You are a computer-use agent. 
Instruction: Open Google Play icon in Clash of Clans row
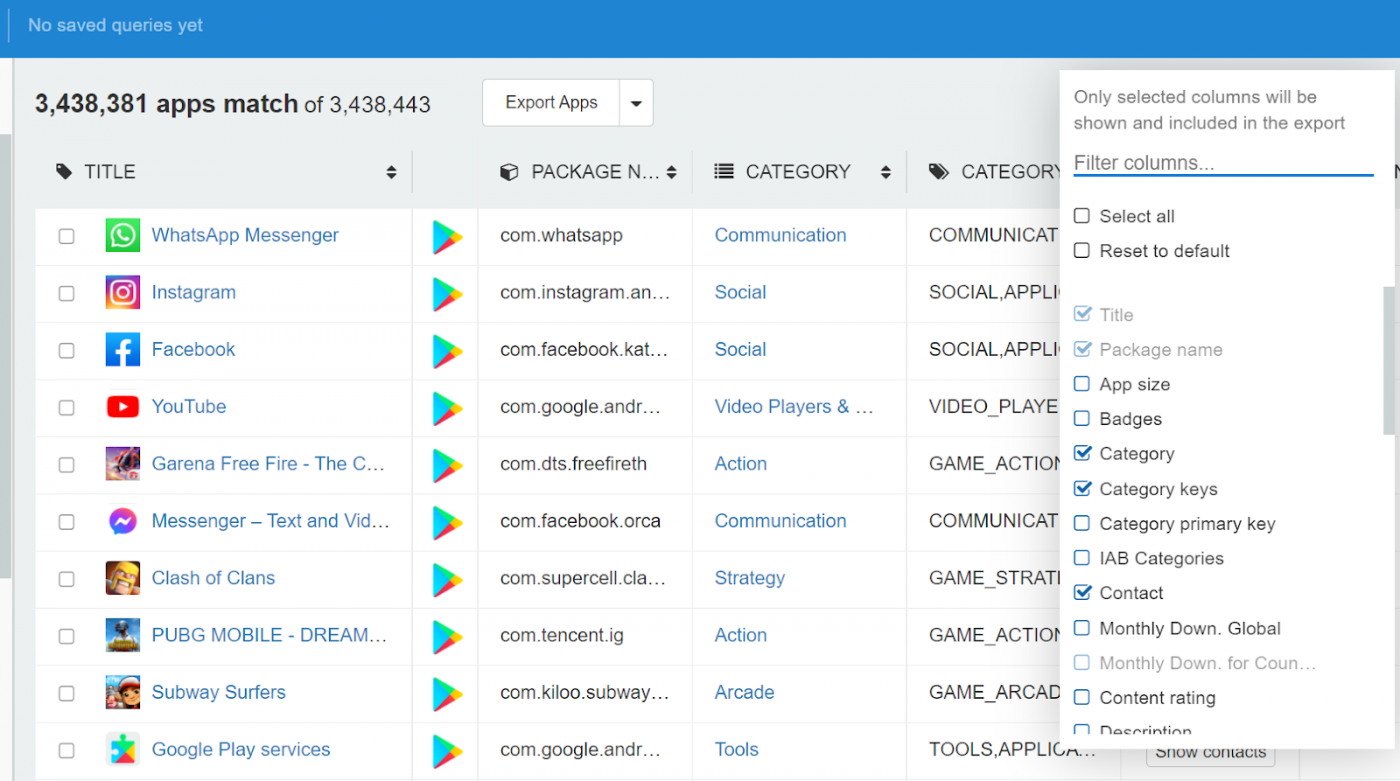tap(447, 579)
